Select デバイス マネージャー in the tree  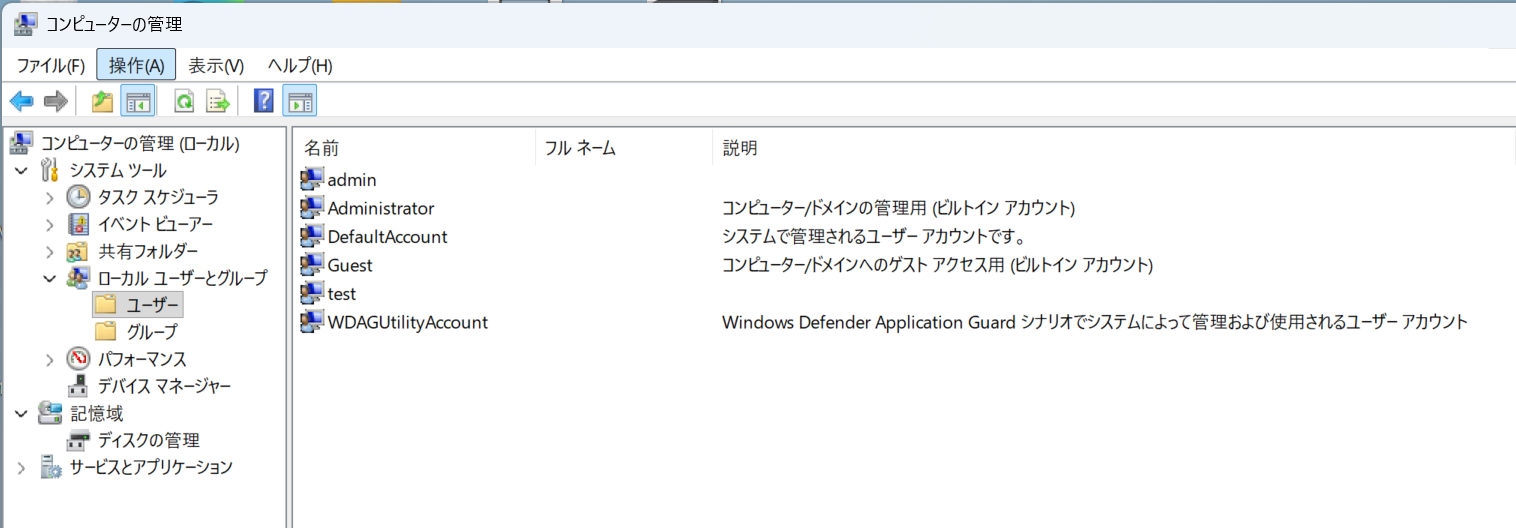tap(163, 386)
